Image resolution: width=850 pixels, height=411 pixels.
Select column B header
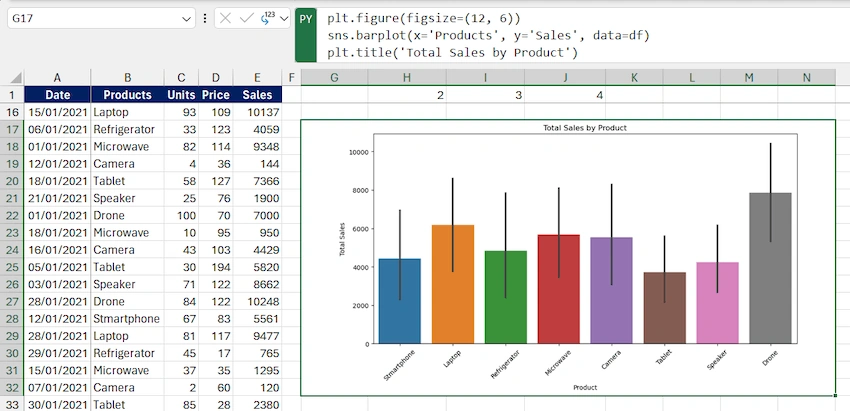[127, 78]
